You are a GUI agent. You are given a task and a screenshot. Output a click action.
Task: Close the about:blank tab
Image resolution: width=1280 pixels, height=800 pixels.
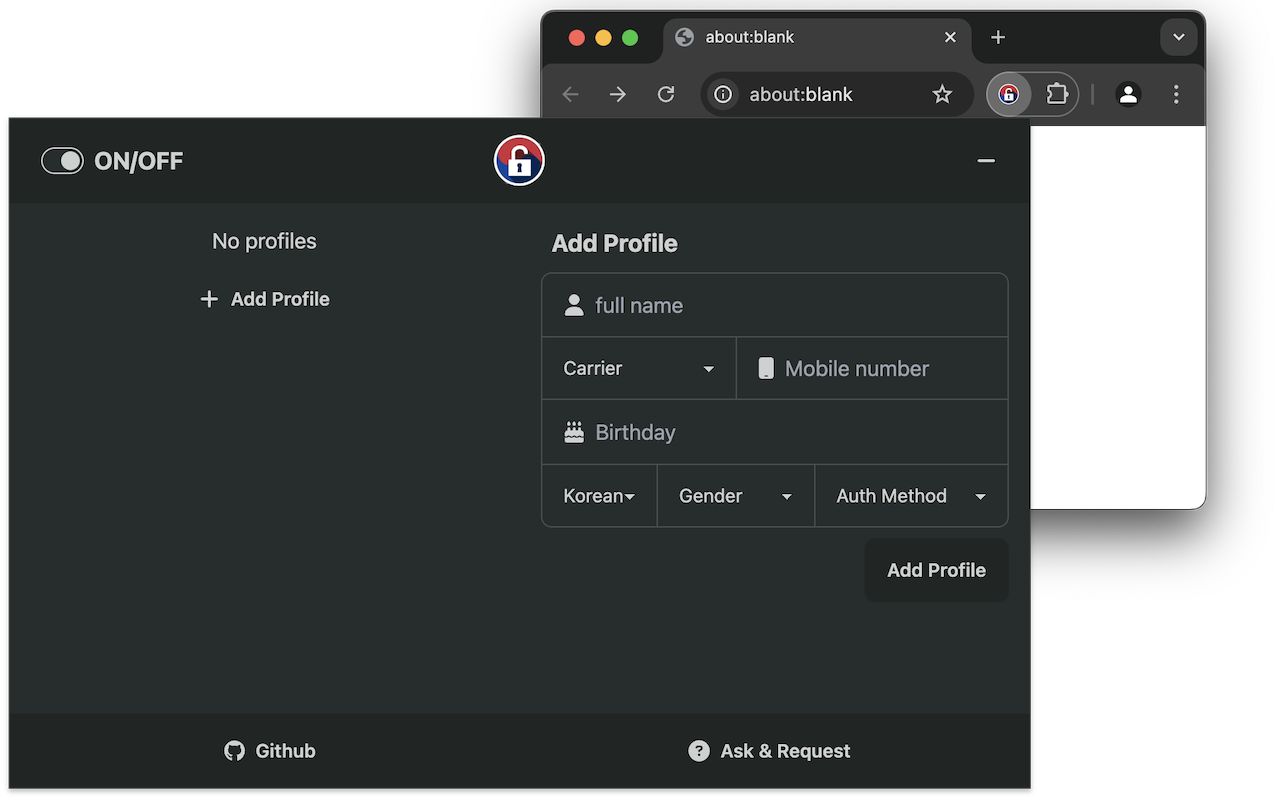(950, 37)
